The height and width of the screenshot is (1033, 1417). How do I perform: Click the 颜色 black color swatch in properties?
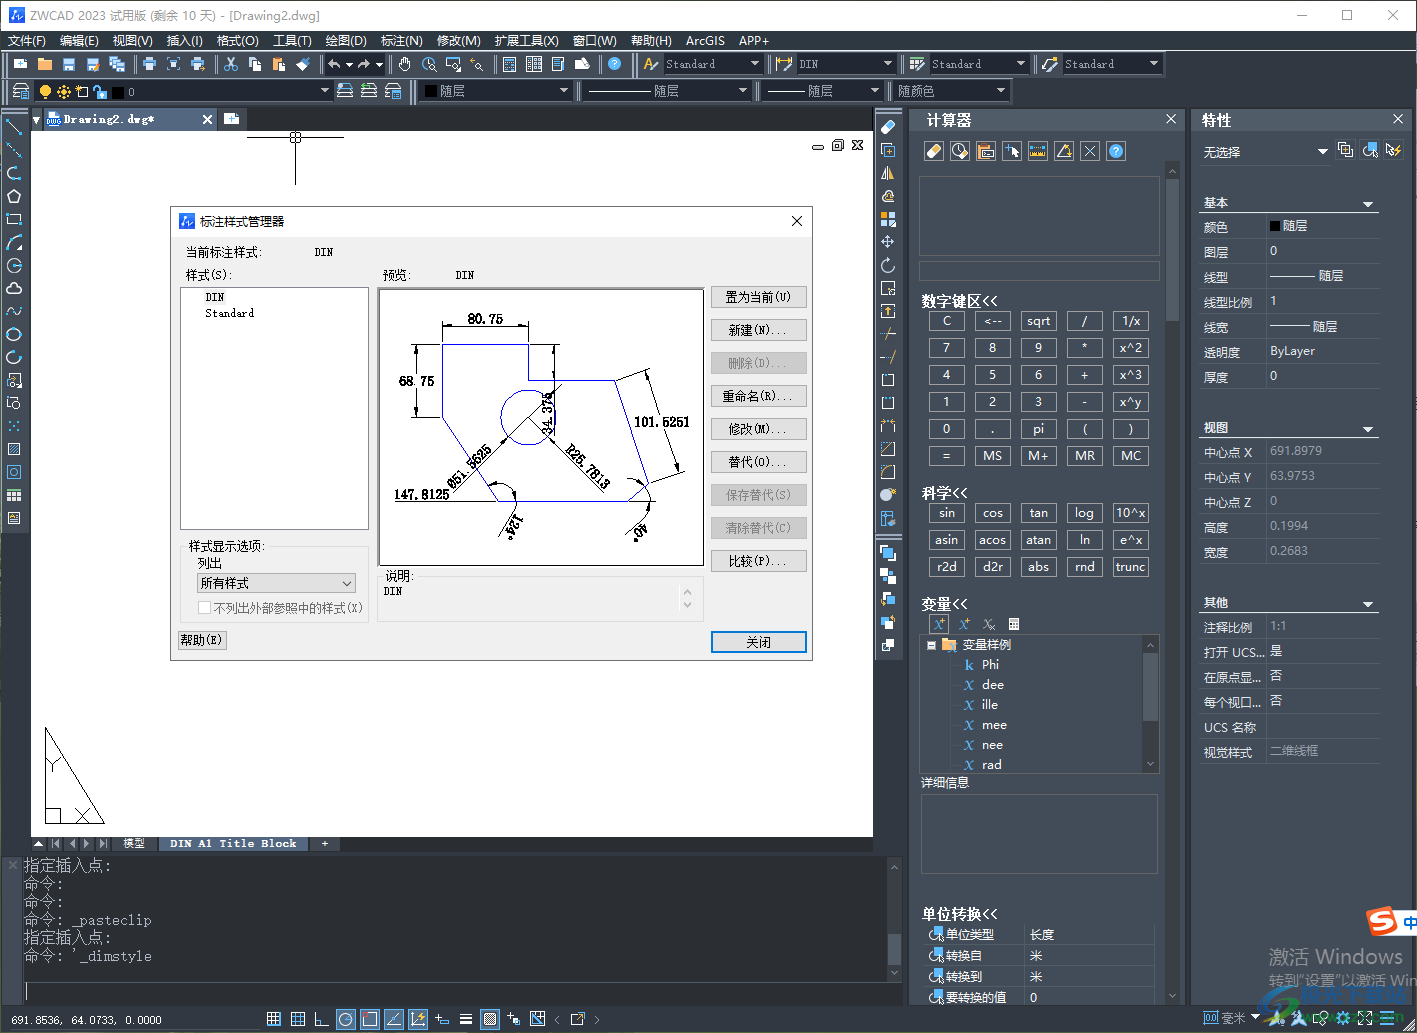[1275, 226]
